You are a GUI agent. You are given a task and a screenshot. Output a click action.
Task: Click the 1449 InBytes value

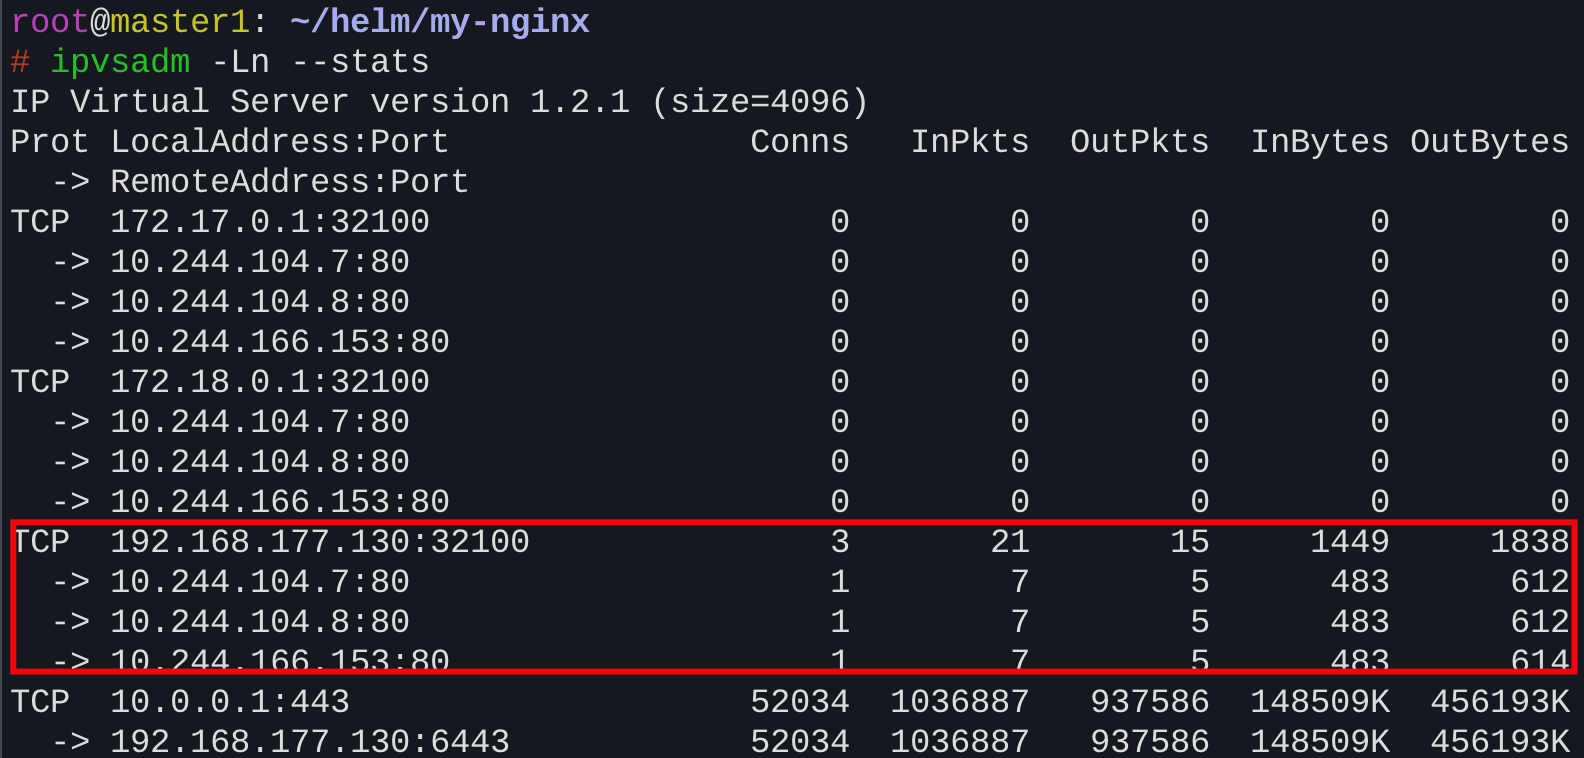(1349, 542)
